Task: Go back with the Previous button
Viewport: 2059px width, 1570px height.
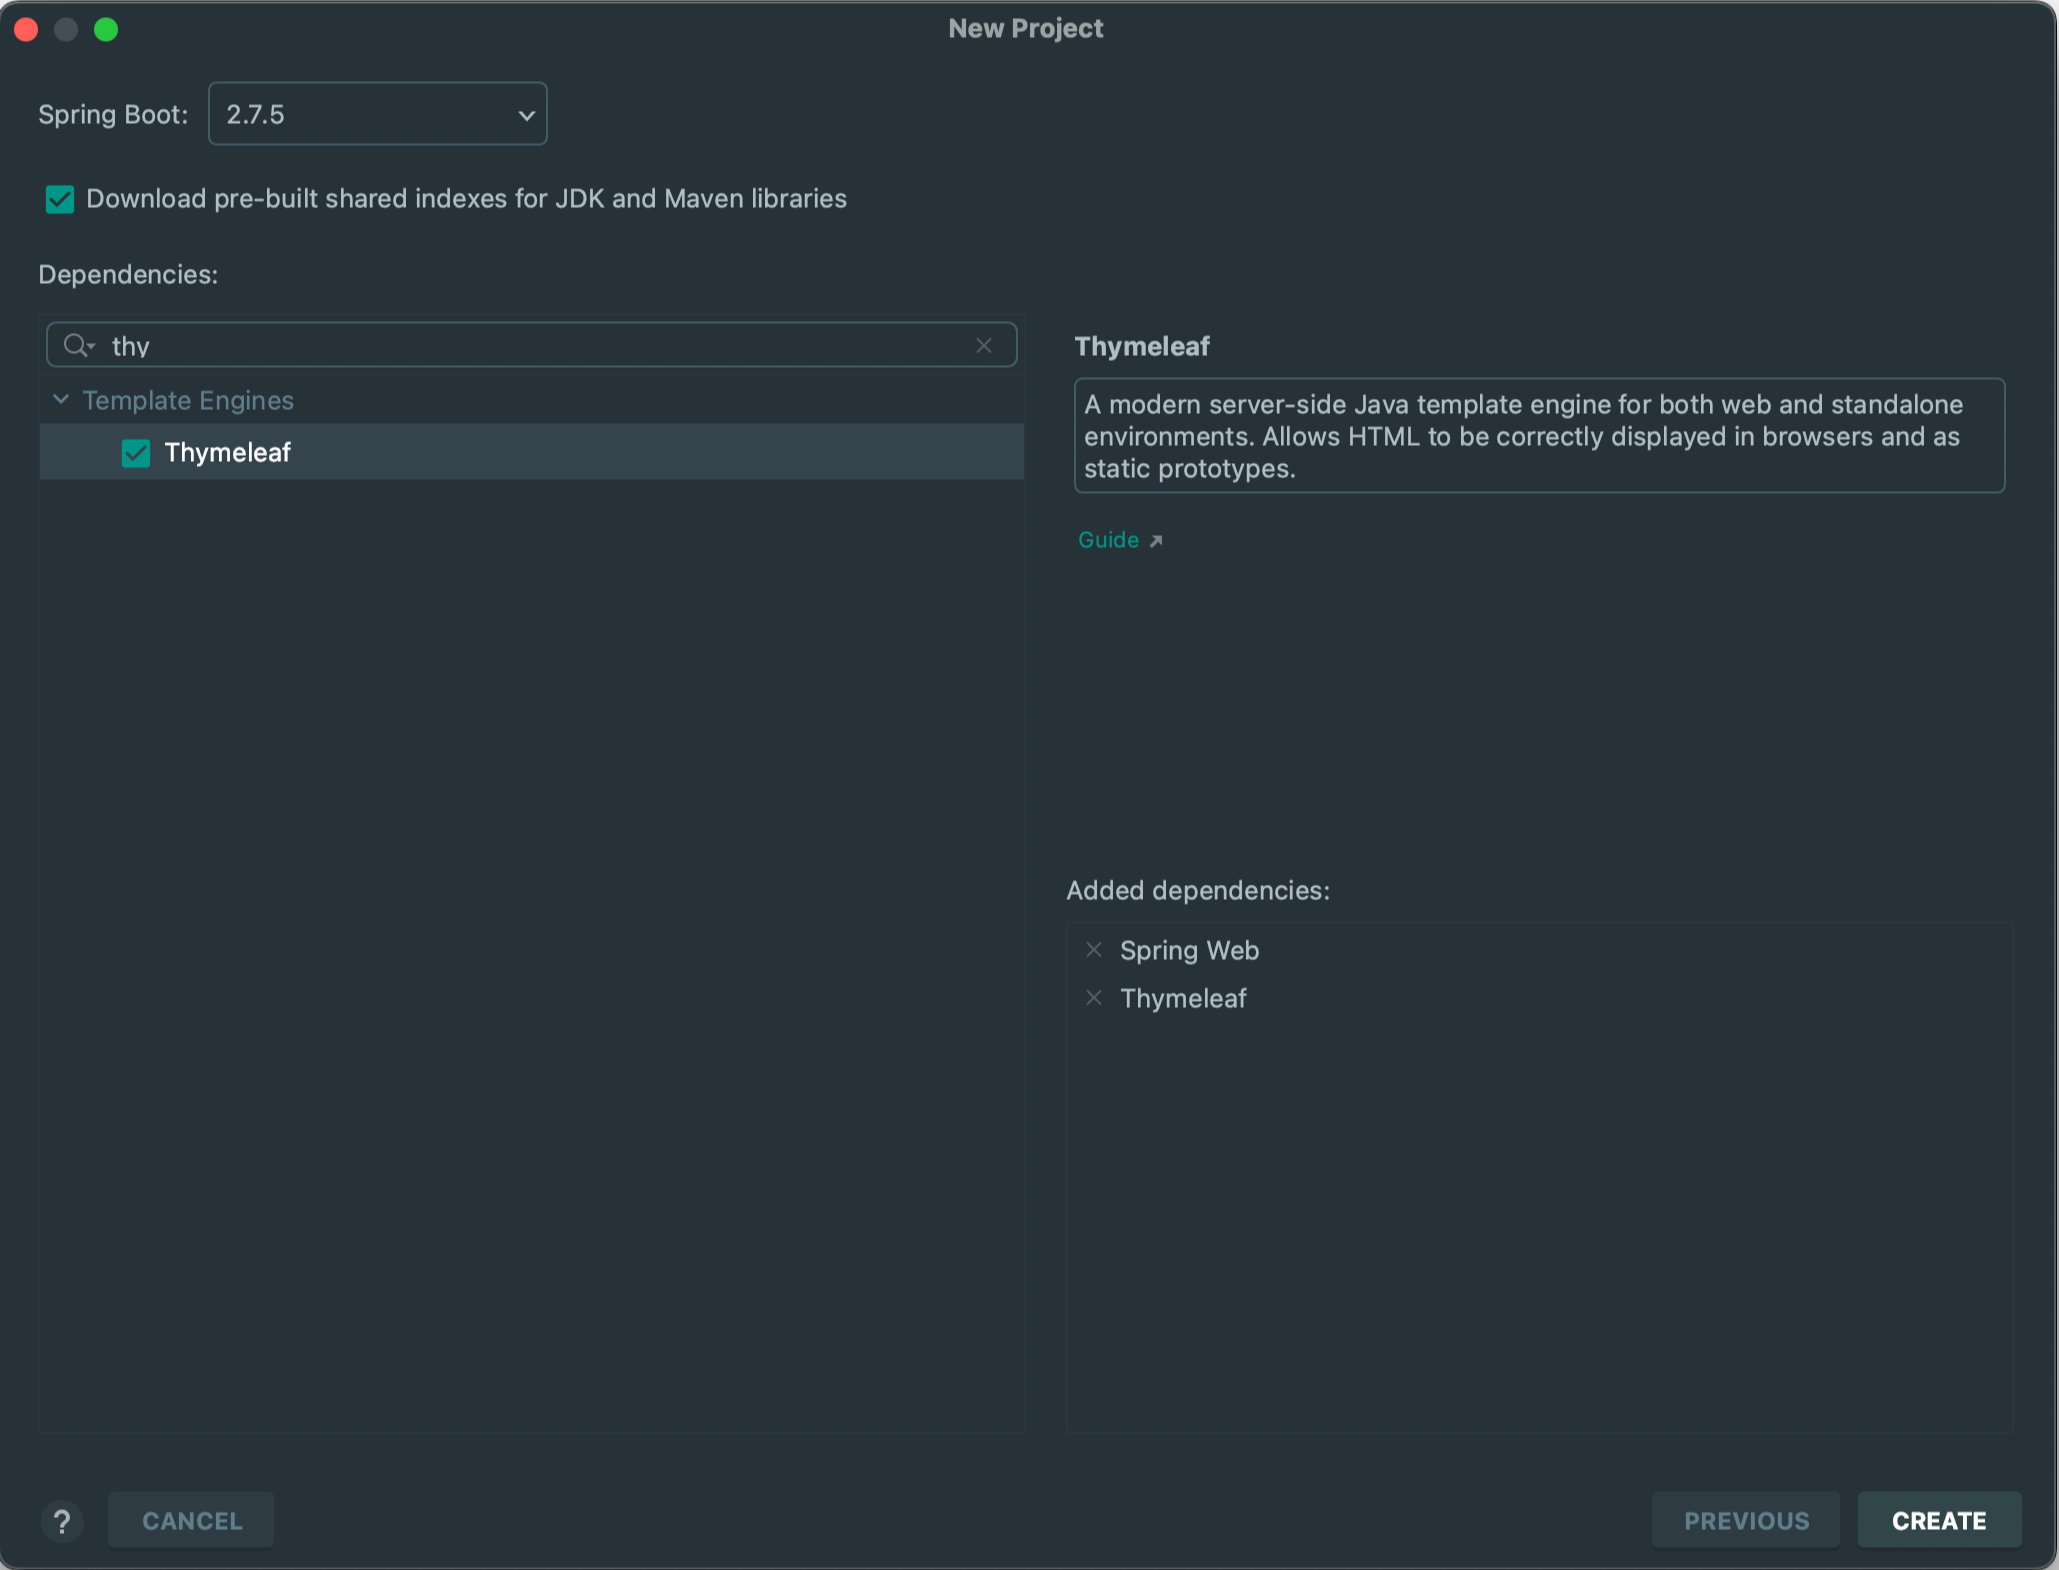Action: point(1745,1520)
